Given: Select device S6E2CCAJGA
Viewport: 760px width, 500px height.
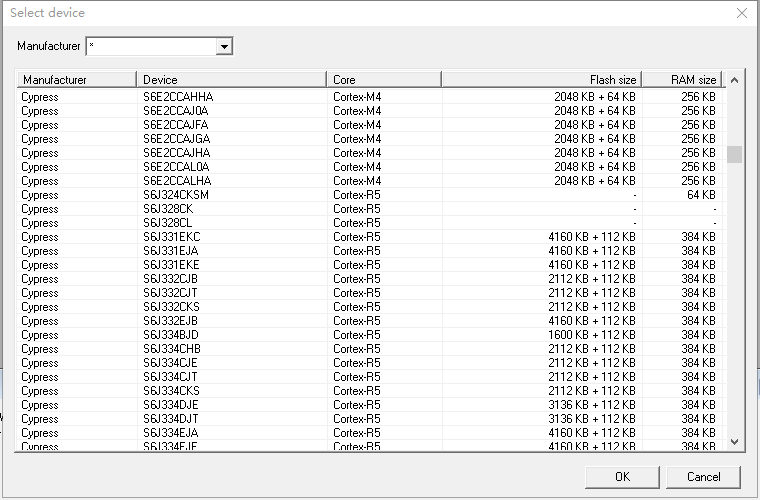Looking at the screenshot, I should coord(176,139).
